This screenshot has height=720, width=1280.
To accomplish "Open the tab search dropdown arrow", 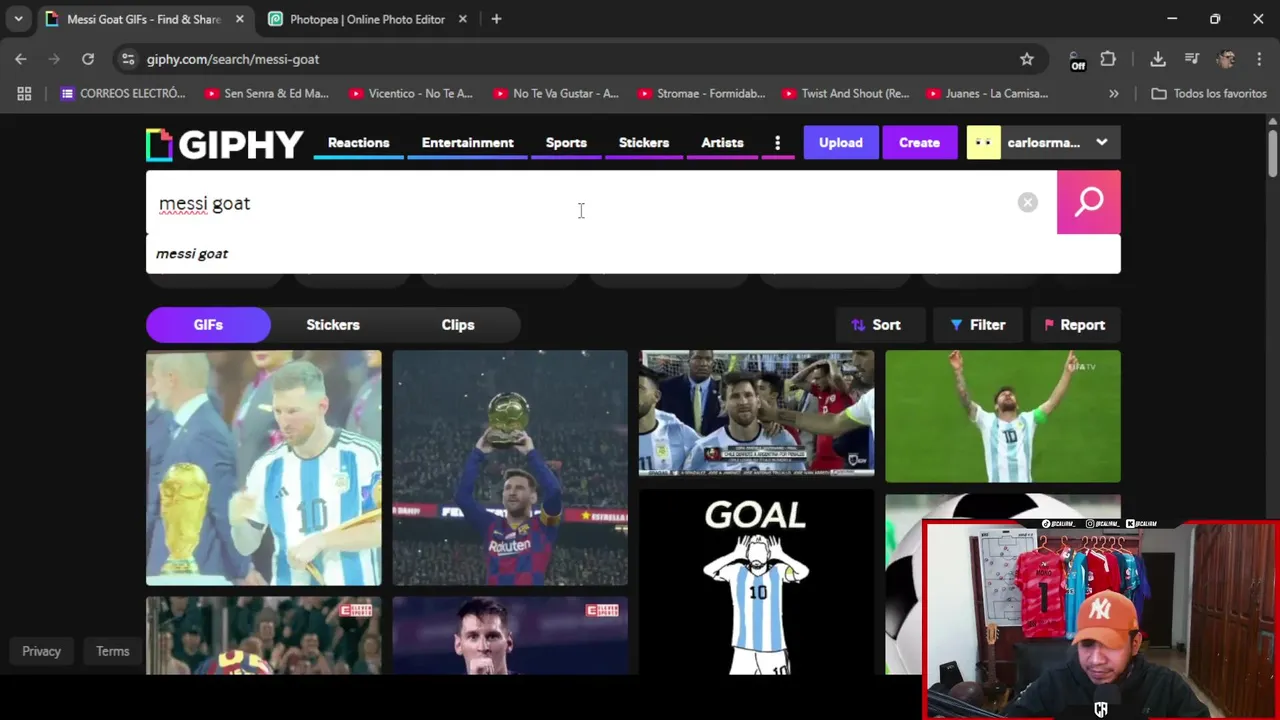I will 18,19.
